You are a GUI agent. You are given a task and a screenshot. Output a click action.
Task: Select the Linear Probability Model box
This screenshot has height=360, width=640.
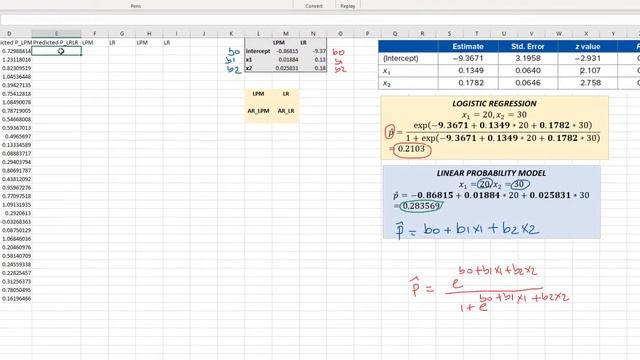coord(491,202)
